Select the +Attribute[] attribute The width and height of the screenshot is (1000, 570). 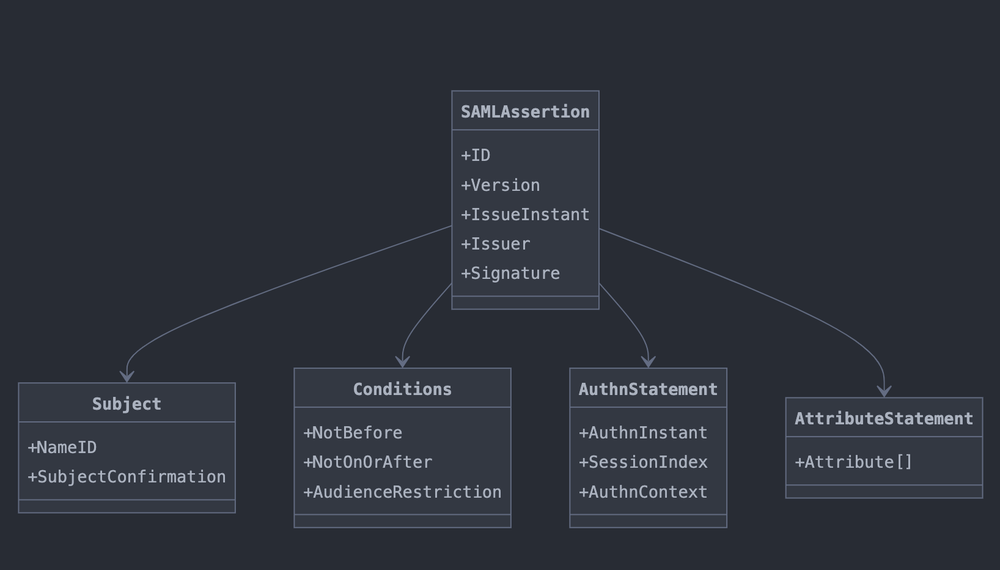click(853, 462)
